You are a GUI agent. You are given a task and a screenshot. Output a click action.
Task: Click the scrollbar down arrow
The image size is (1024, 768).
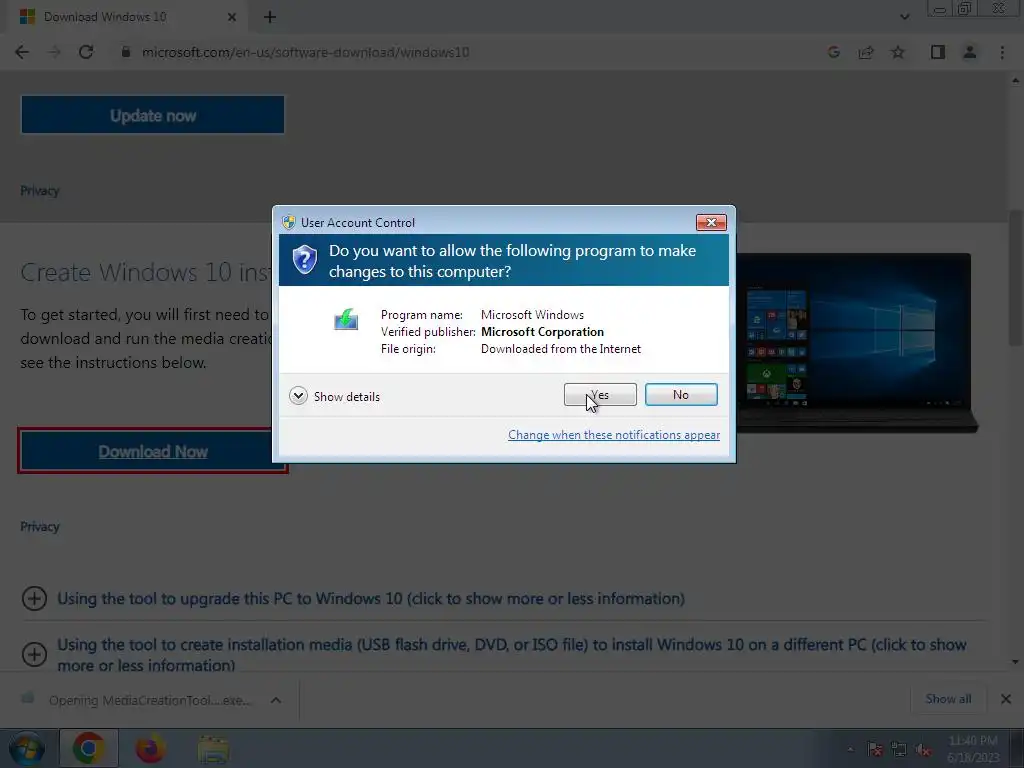1016,662
